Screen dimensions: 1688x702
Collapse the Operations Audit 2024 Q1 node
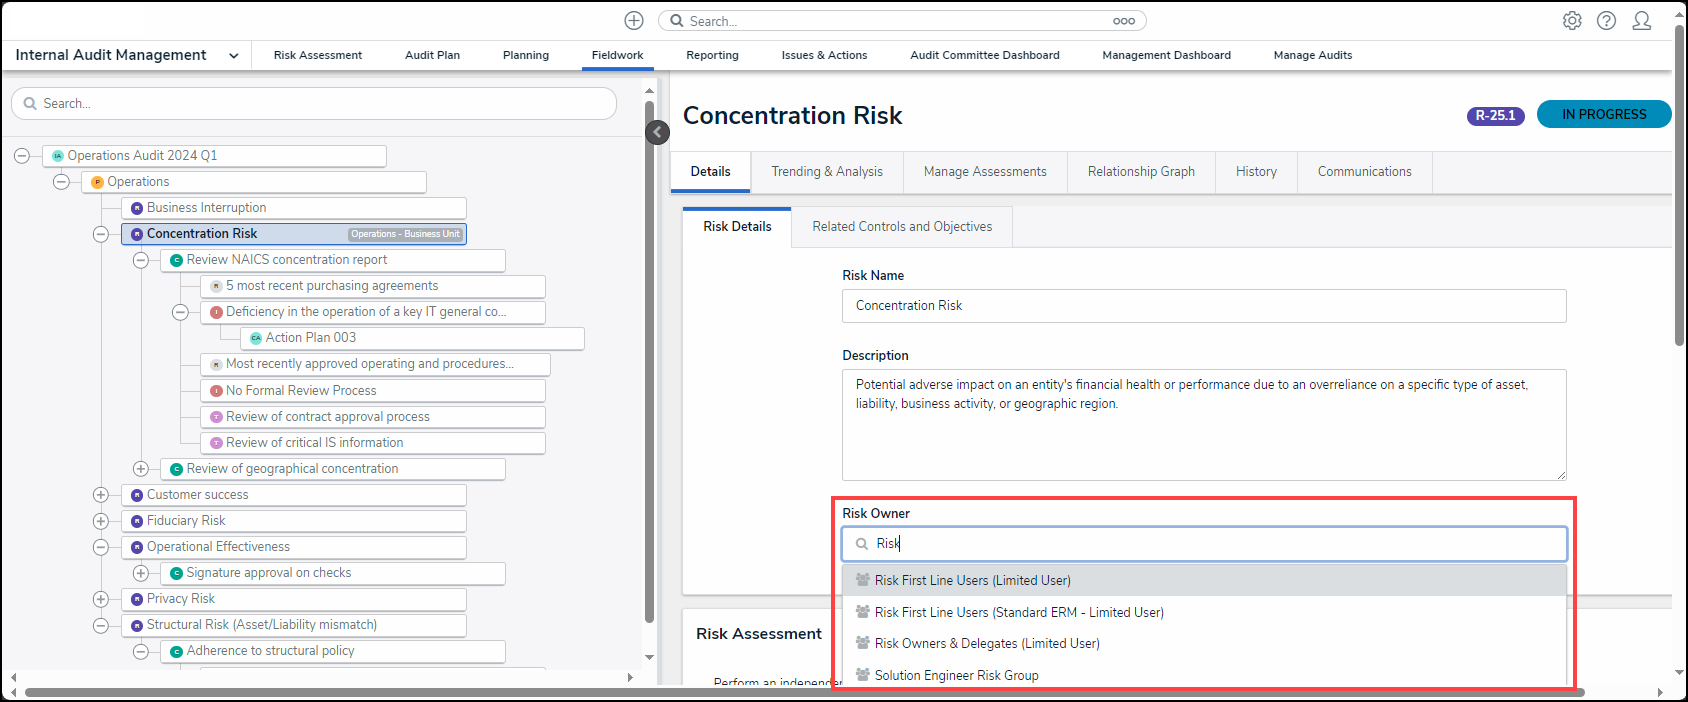pyautogui.click(x=22, y=156)
